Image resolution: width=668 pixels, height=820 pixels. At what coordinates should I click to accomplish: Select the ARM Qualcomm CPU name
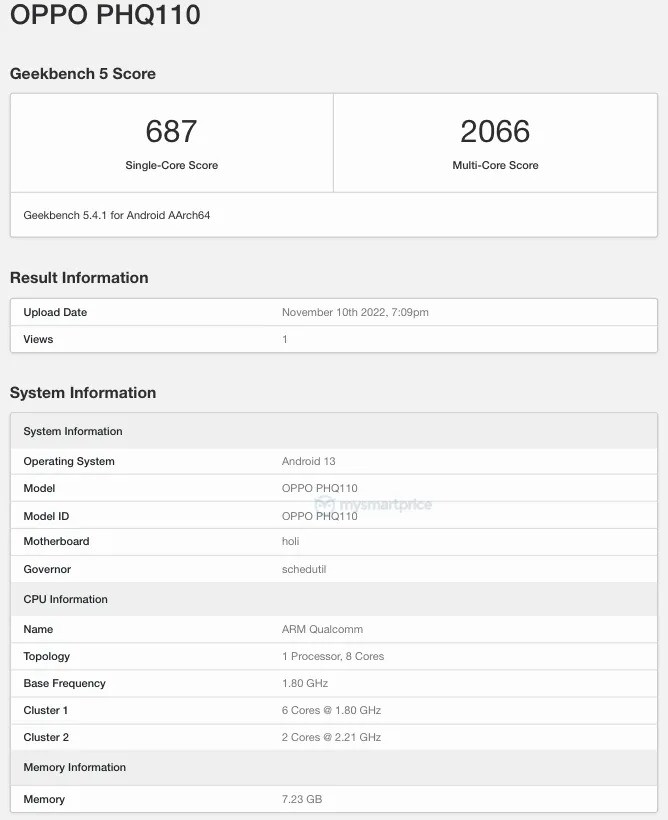(322, 629)
